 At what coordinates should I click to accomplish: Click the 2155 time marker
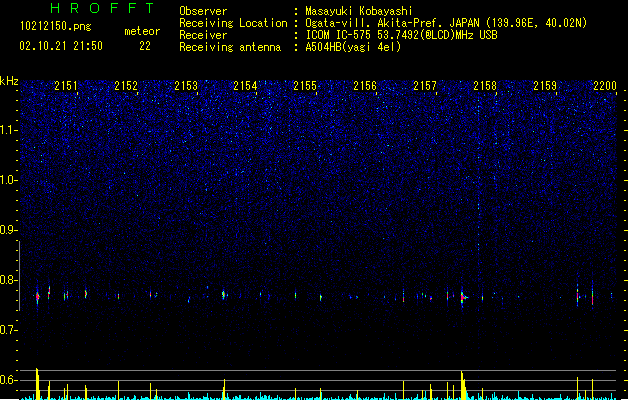(x=305, y=86)
